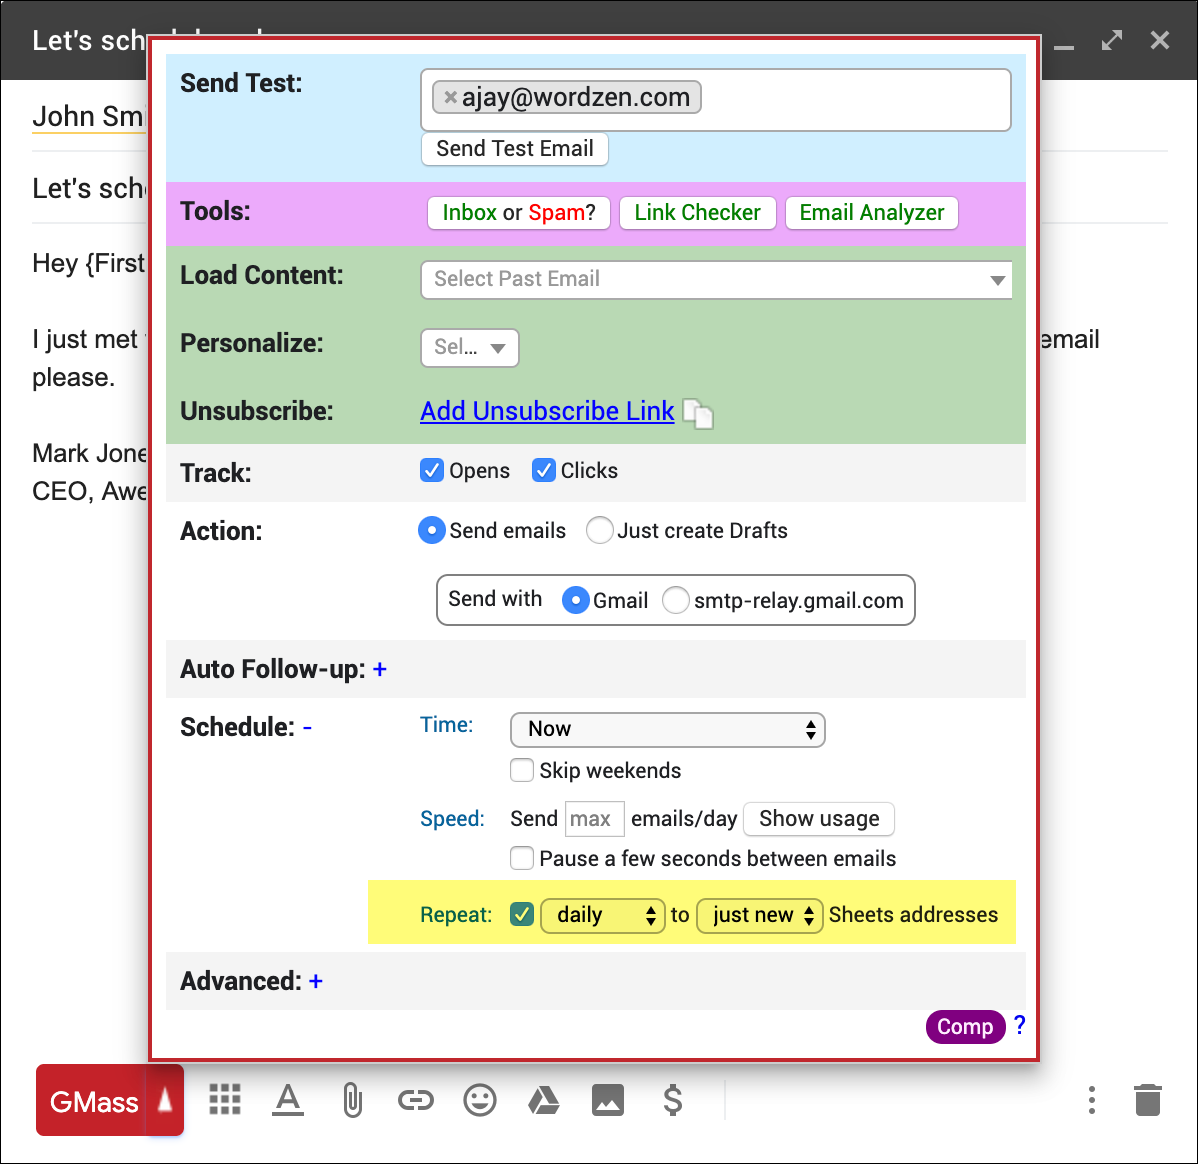
Task: Insert files using Google Drive icon
Action: pos(543,1100)
